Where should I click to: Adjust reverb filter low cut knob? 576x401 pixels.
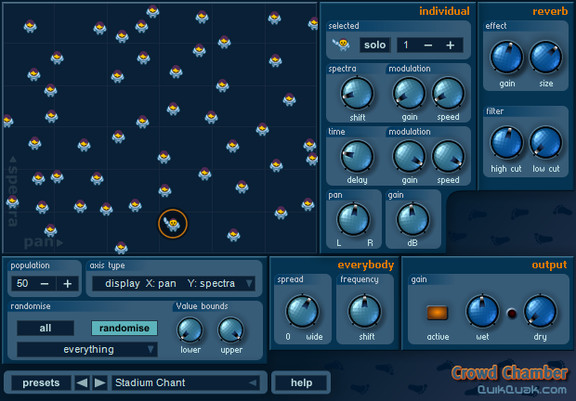pyautogui.click(x=546, y=142)
